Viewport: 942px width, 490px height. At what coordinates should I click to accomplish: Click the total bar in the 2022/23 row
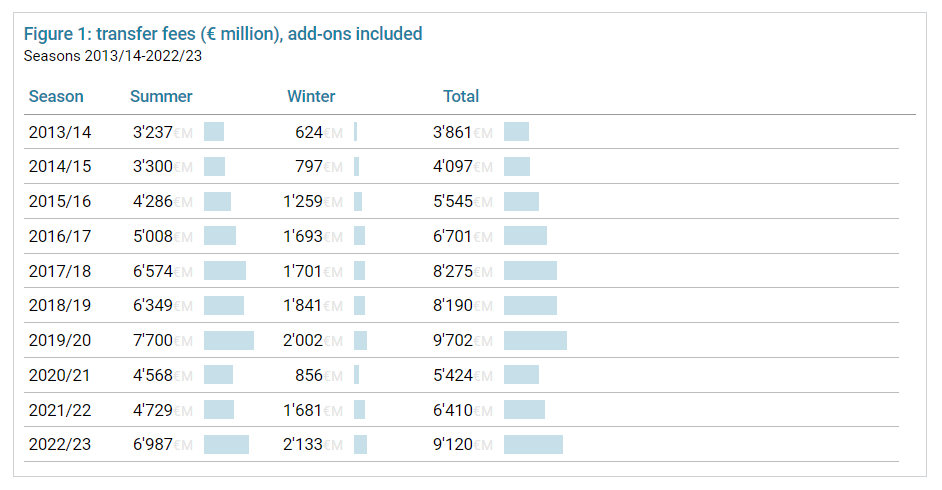coord(533,445)
